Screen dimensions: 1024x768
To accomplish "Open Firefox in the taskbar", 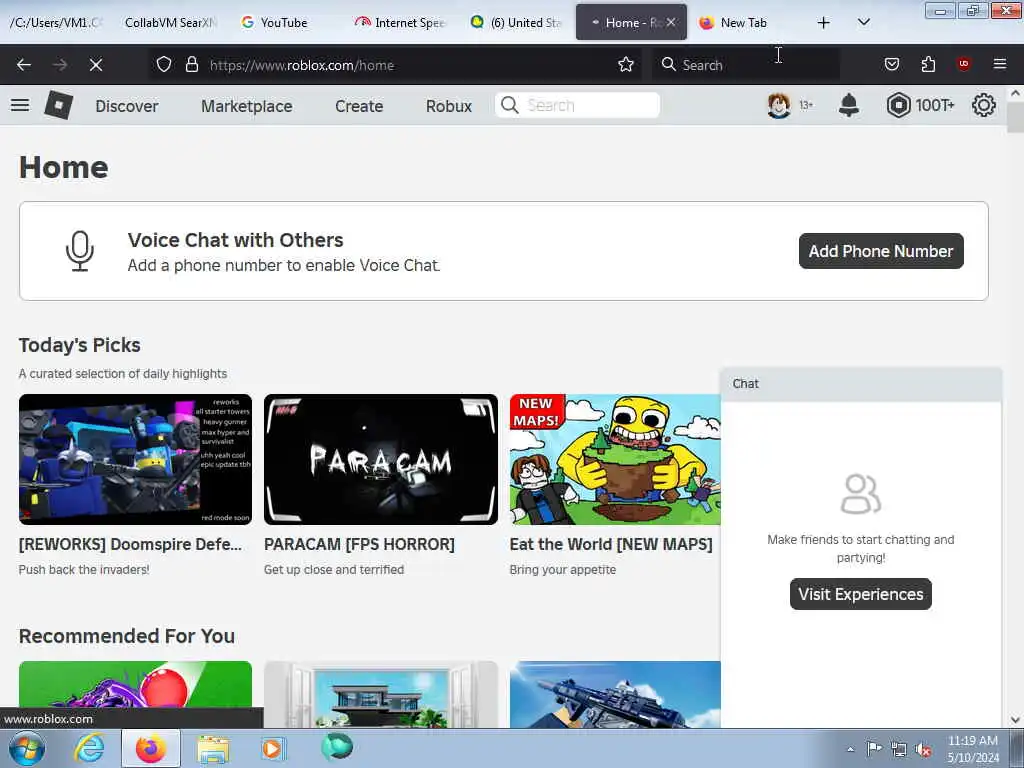I will pyautogui.click(x=151, y=748).
